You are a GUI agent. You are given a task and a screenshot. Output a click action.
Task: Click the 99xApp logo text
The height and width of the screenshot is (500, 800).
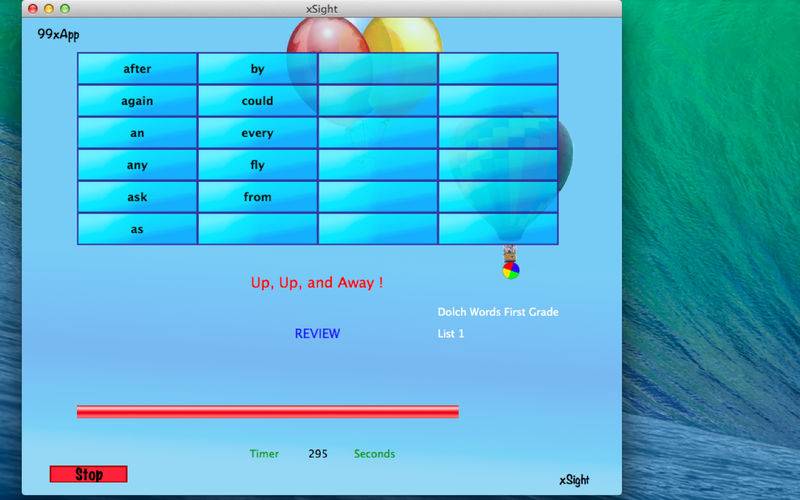pos(58,35)
